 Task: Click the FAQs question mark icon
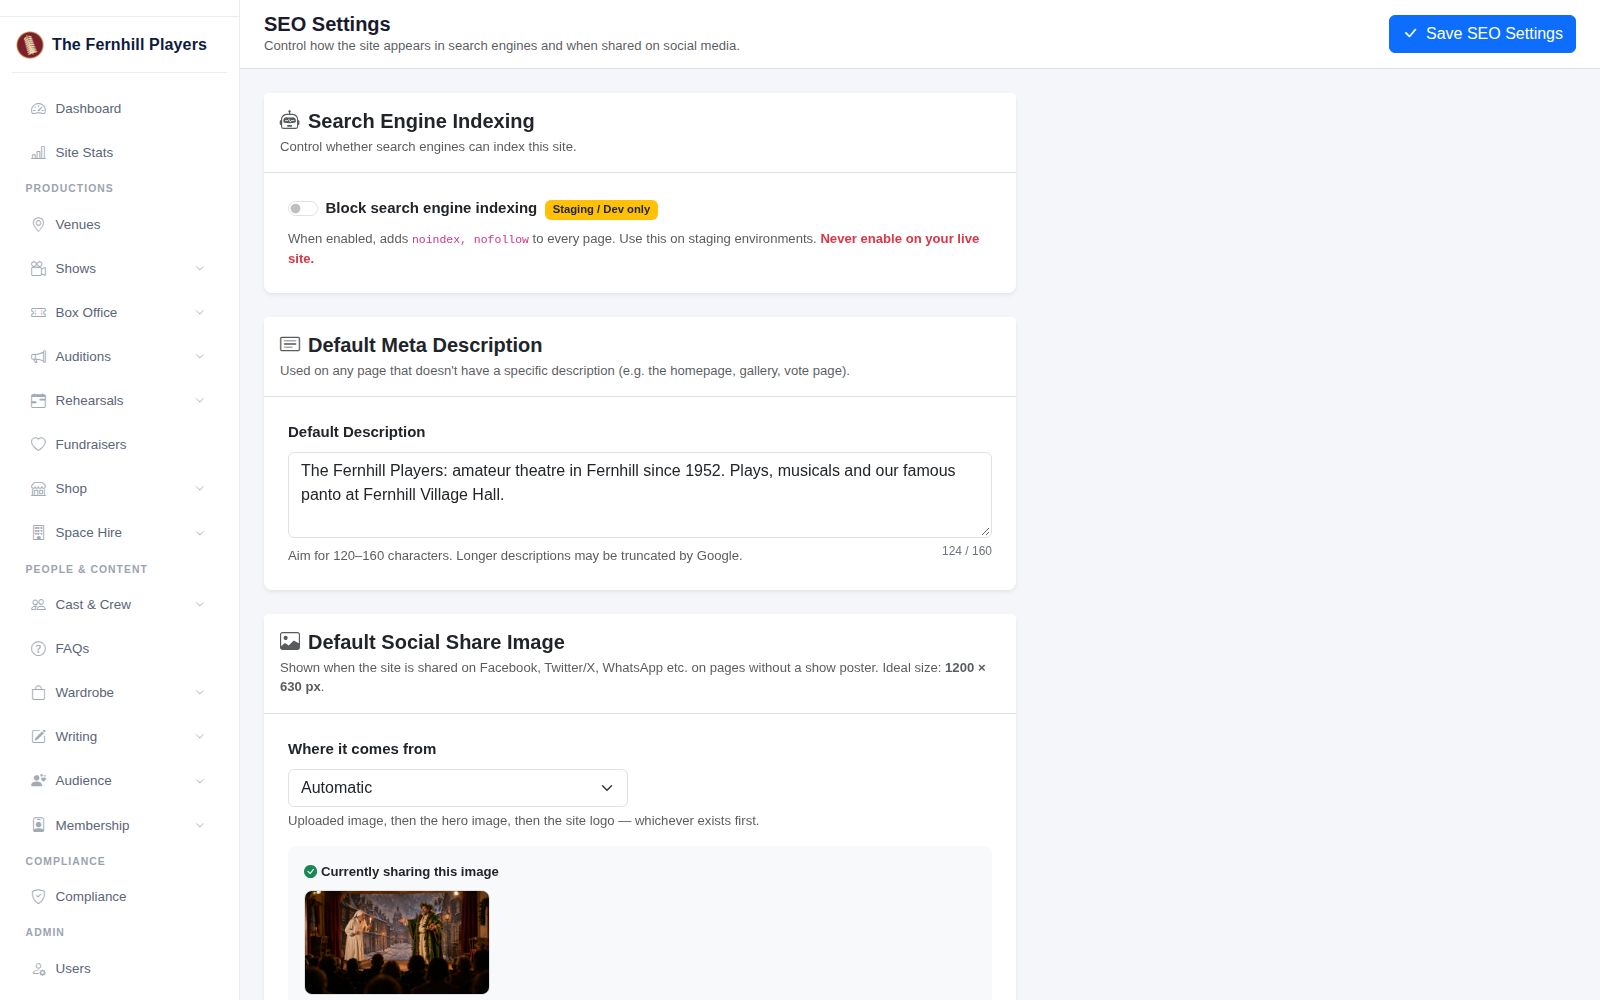[x=39, y=649]
